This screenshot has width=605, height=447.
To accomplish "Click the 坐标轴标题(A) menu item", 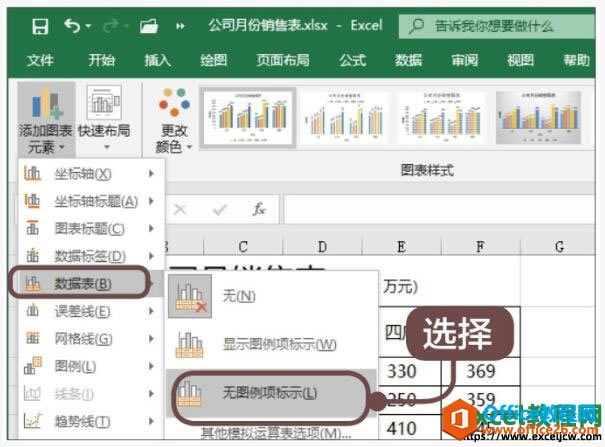I will point(92,201).
